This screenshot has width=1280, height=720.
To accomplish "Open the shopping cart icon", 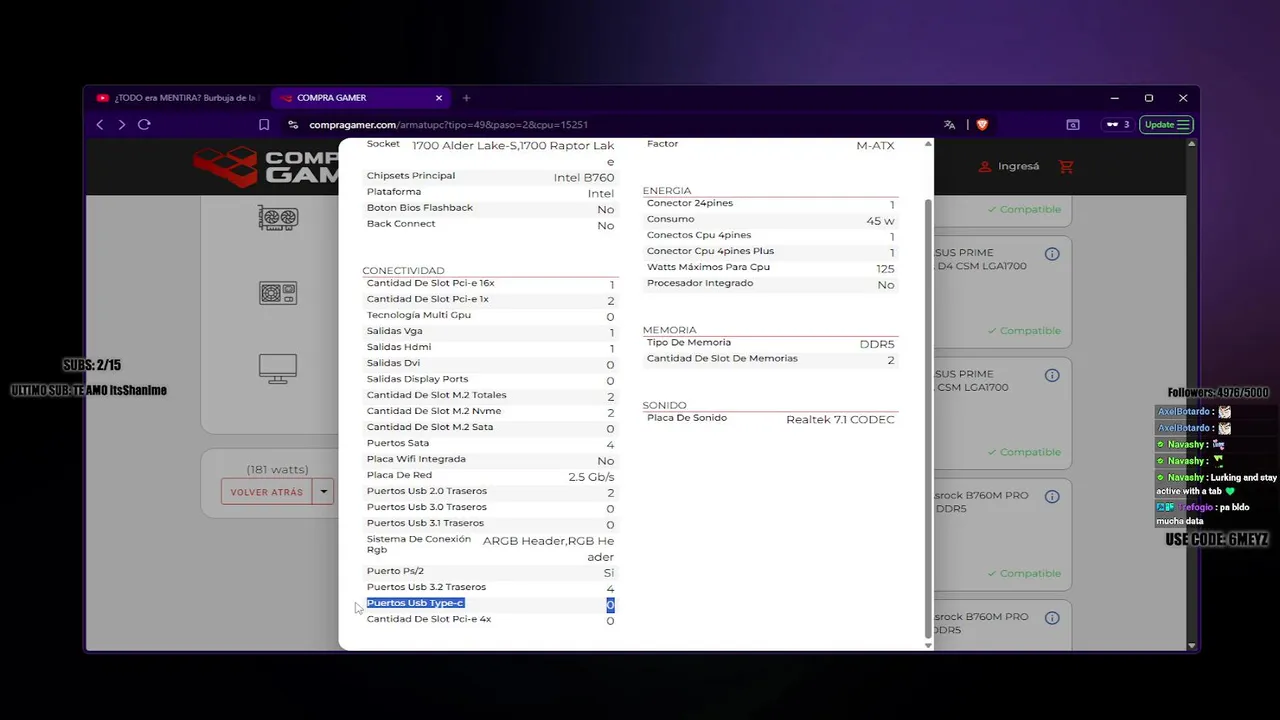I will pyautogui.click(x=1066, y=166).
